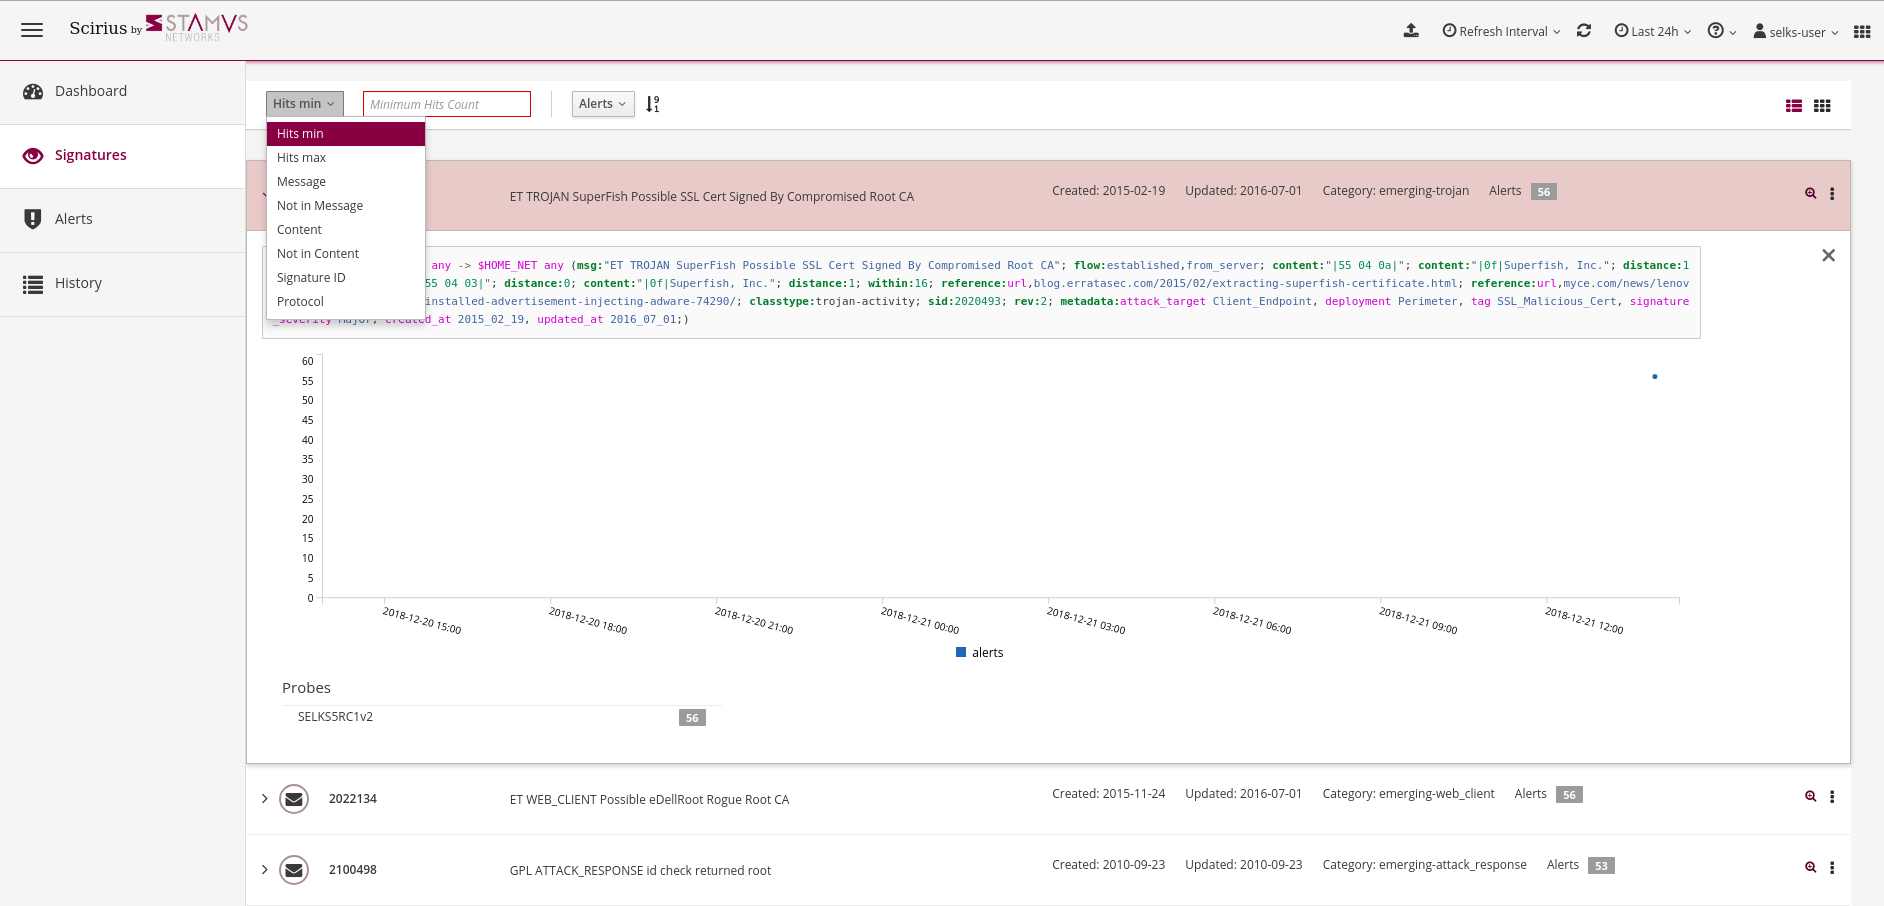This screenshot has width=1884, height=906.
Task: Open the hamburger navigation menu
Action: (32, 30)
